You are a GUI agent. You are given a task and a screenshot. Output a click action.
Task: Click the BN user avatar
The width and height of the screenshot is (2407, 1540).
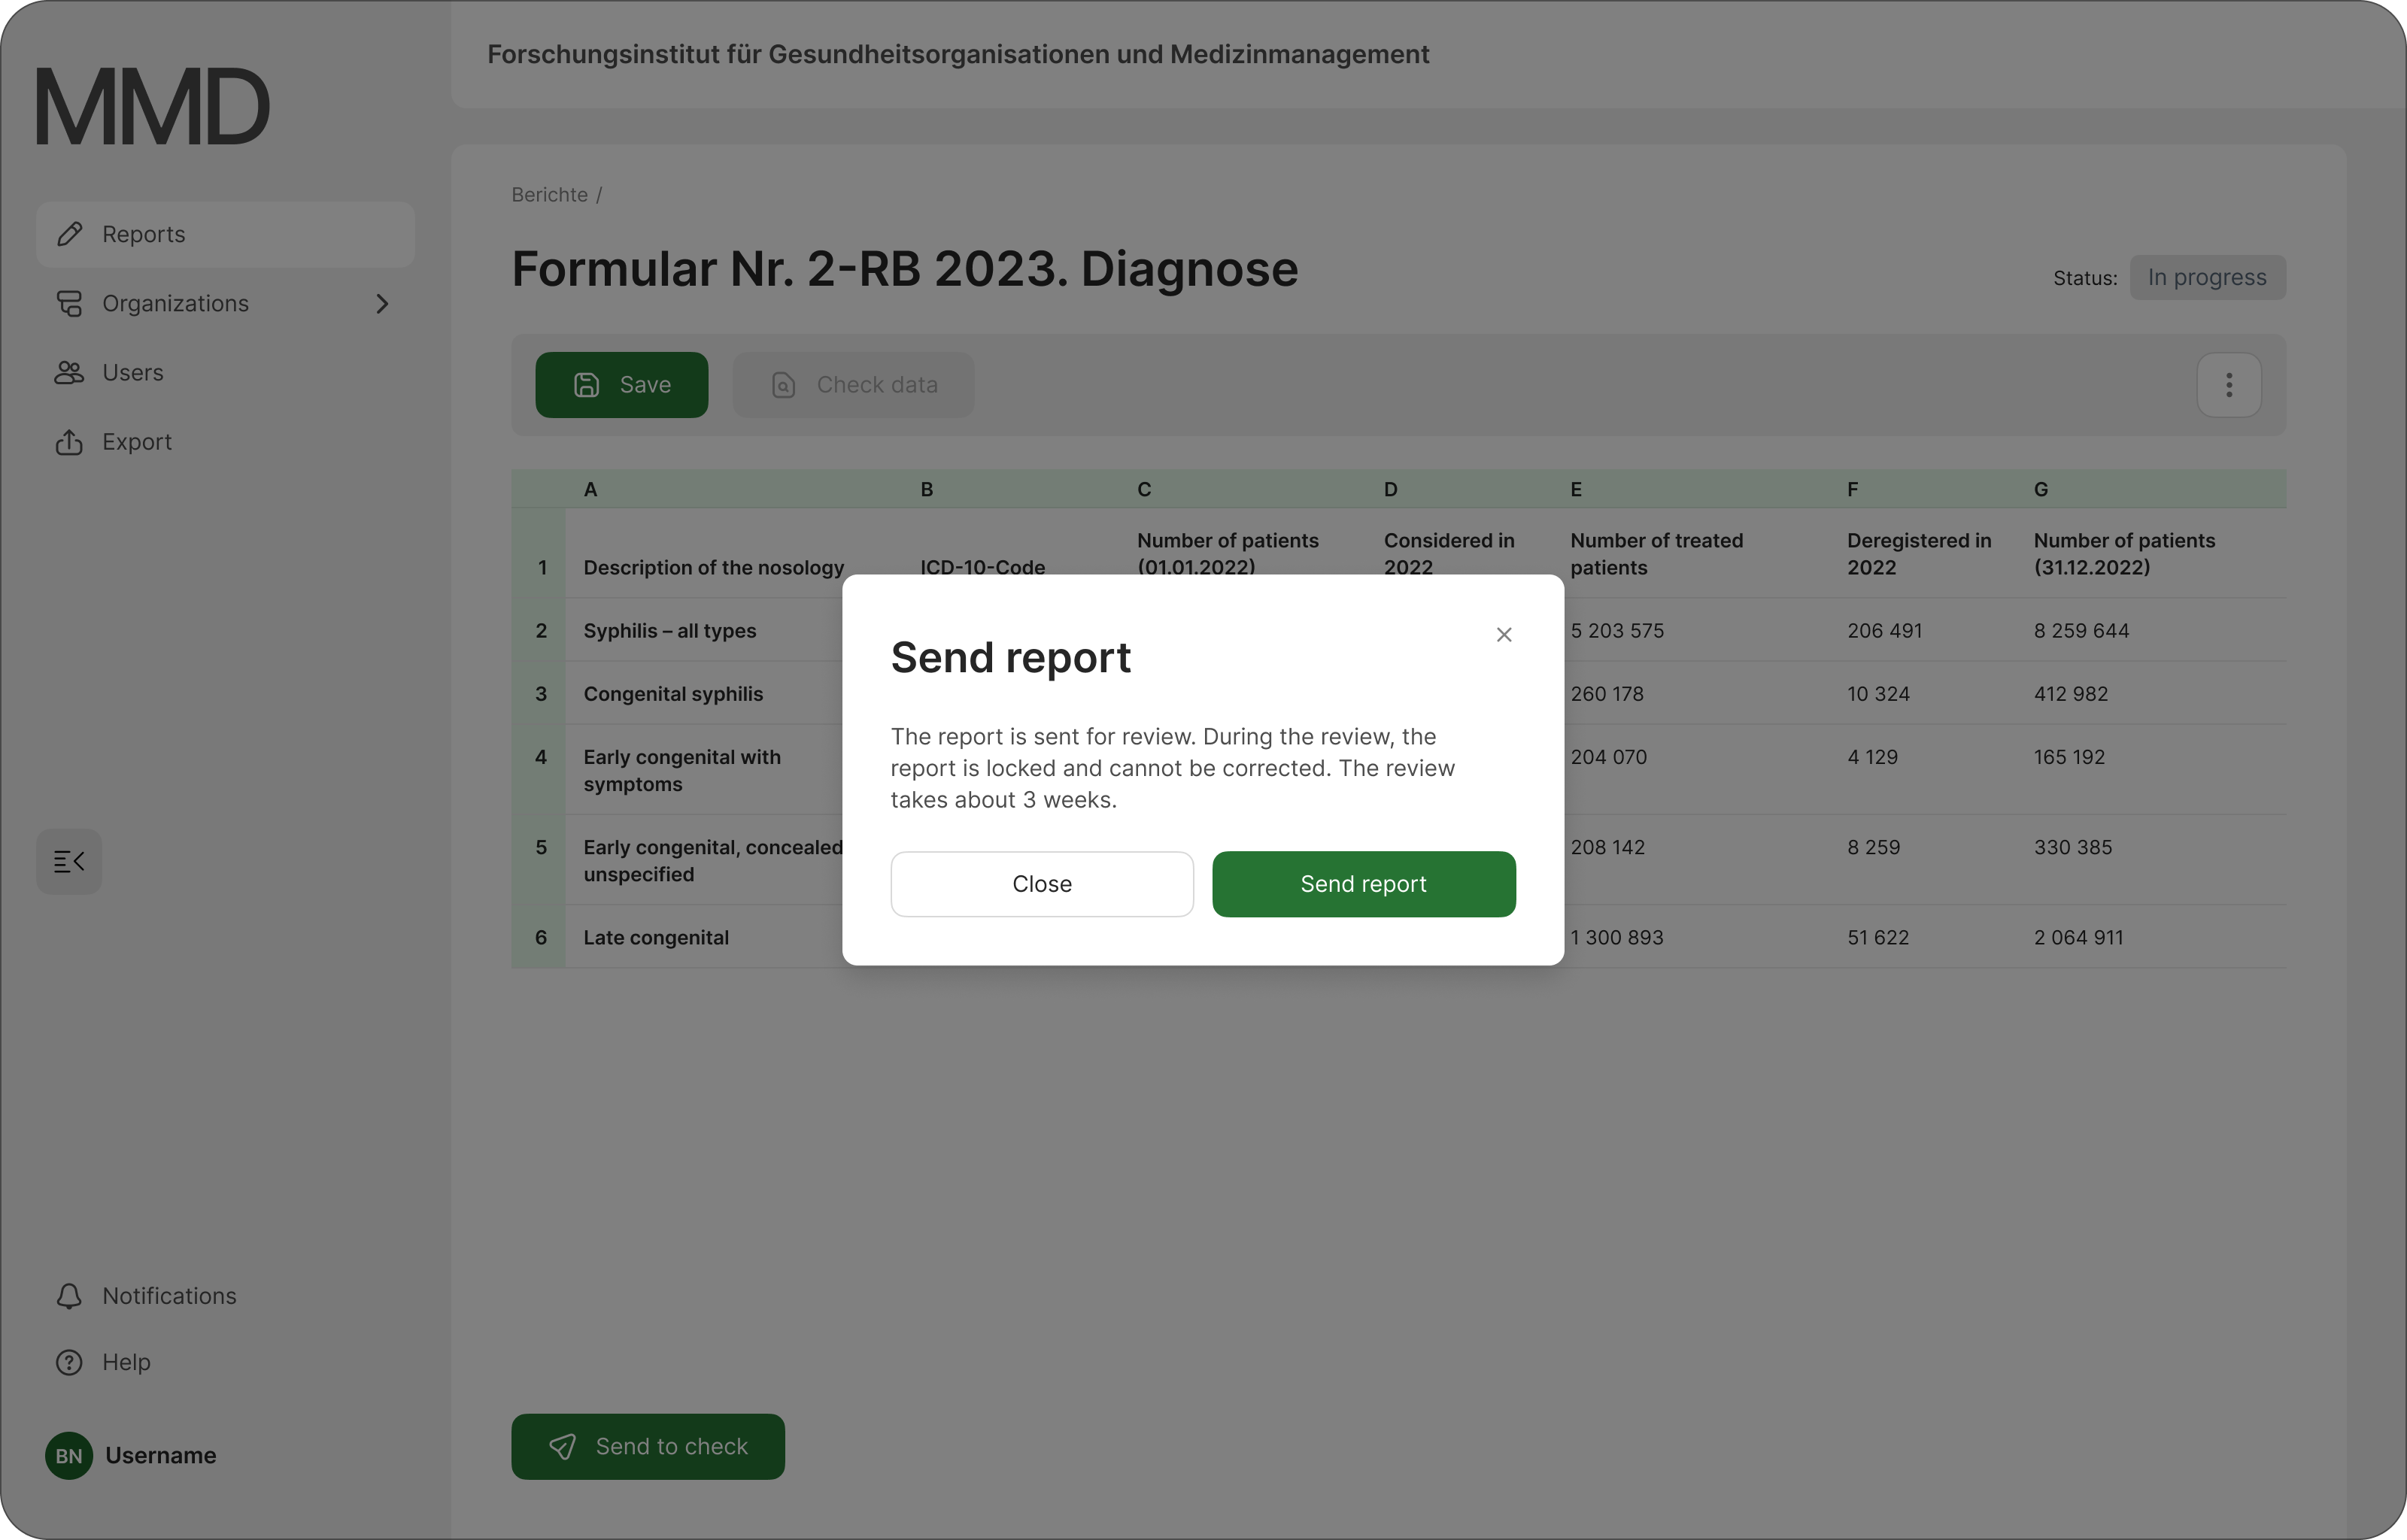click(x=69, y=1455)
